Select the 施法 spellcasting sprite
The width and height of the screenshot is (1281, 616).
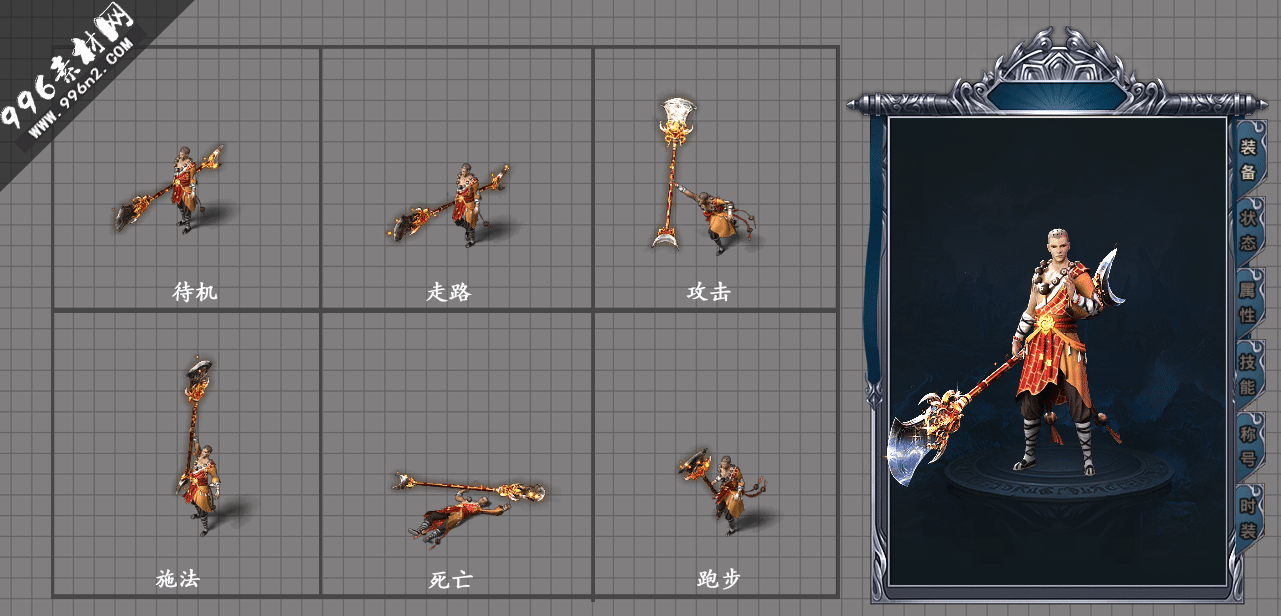[200, 445]
